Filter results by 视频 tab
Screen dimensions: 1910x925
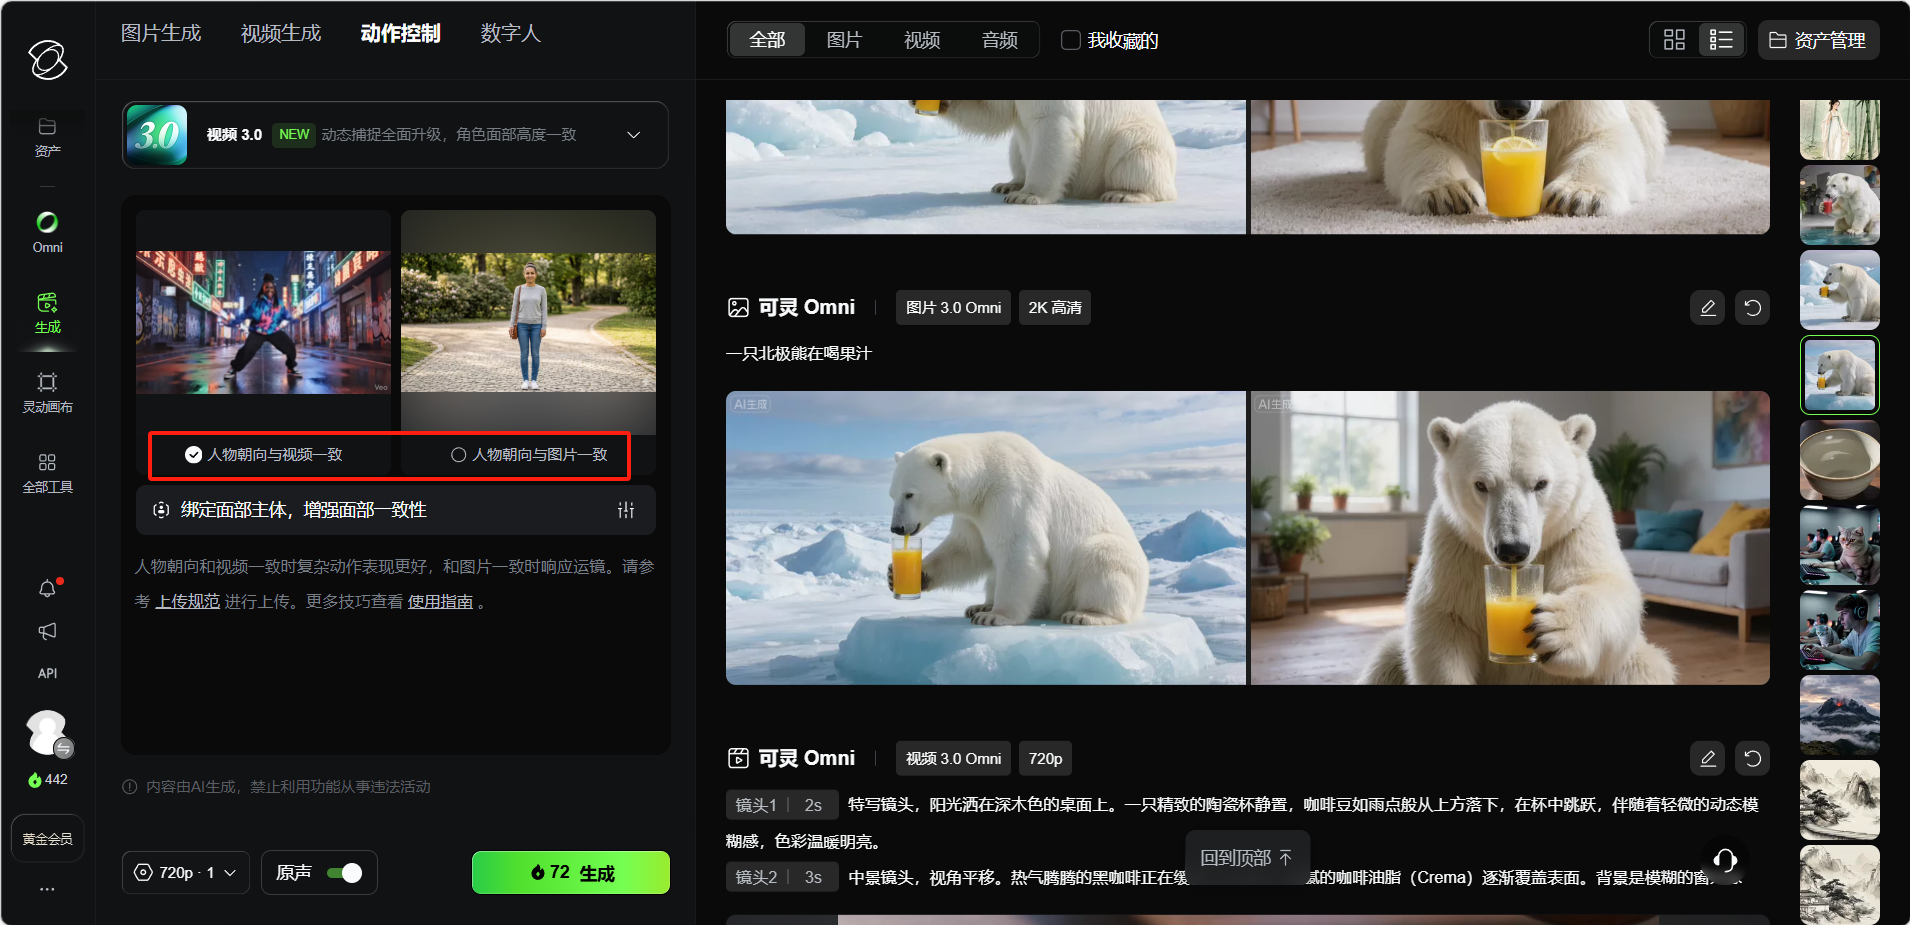(x=921, y=40)
